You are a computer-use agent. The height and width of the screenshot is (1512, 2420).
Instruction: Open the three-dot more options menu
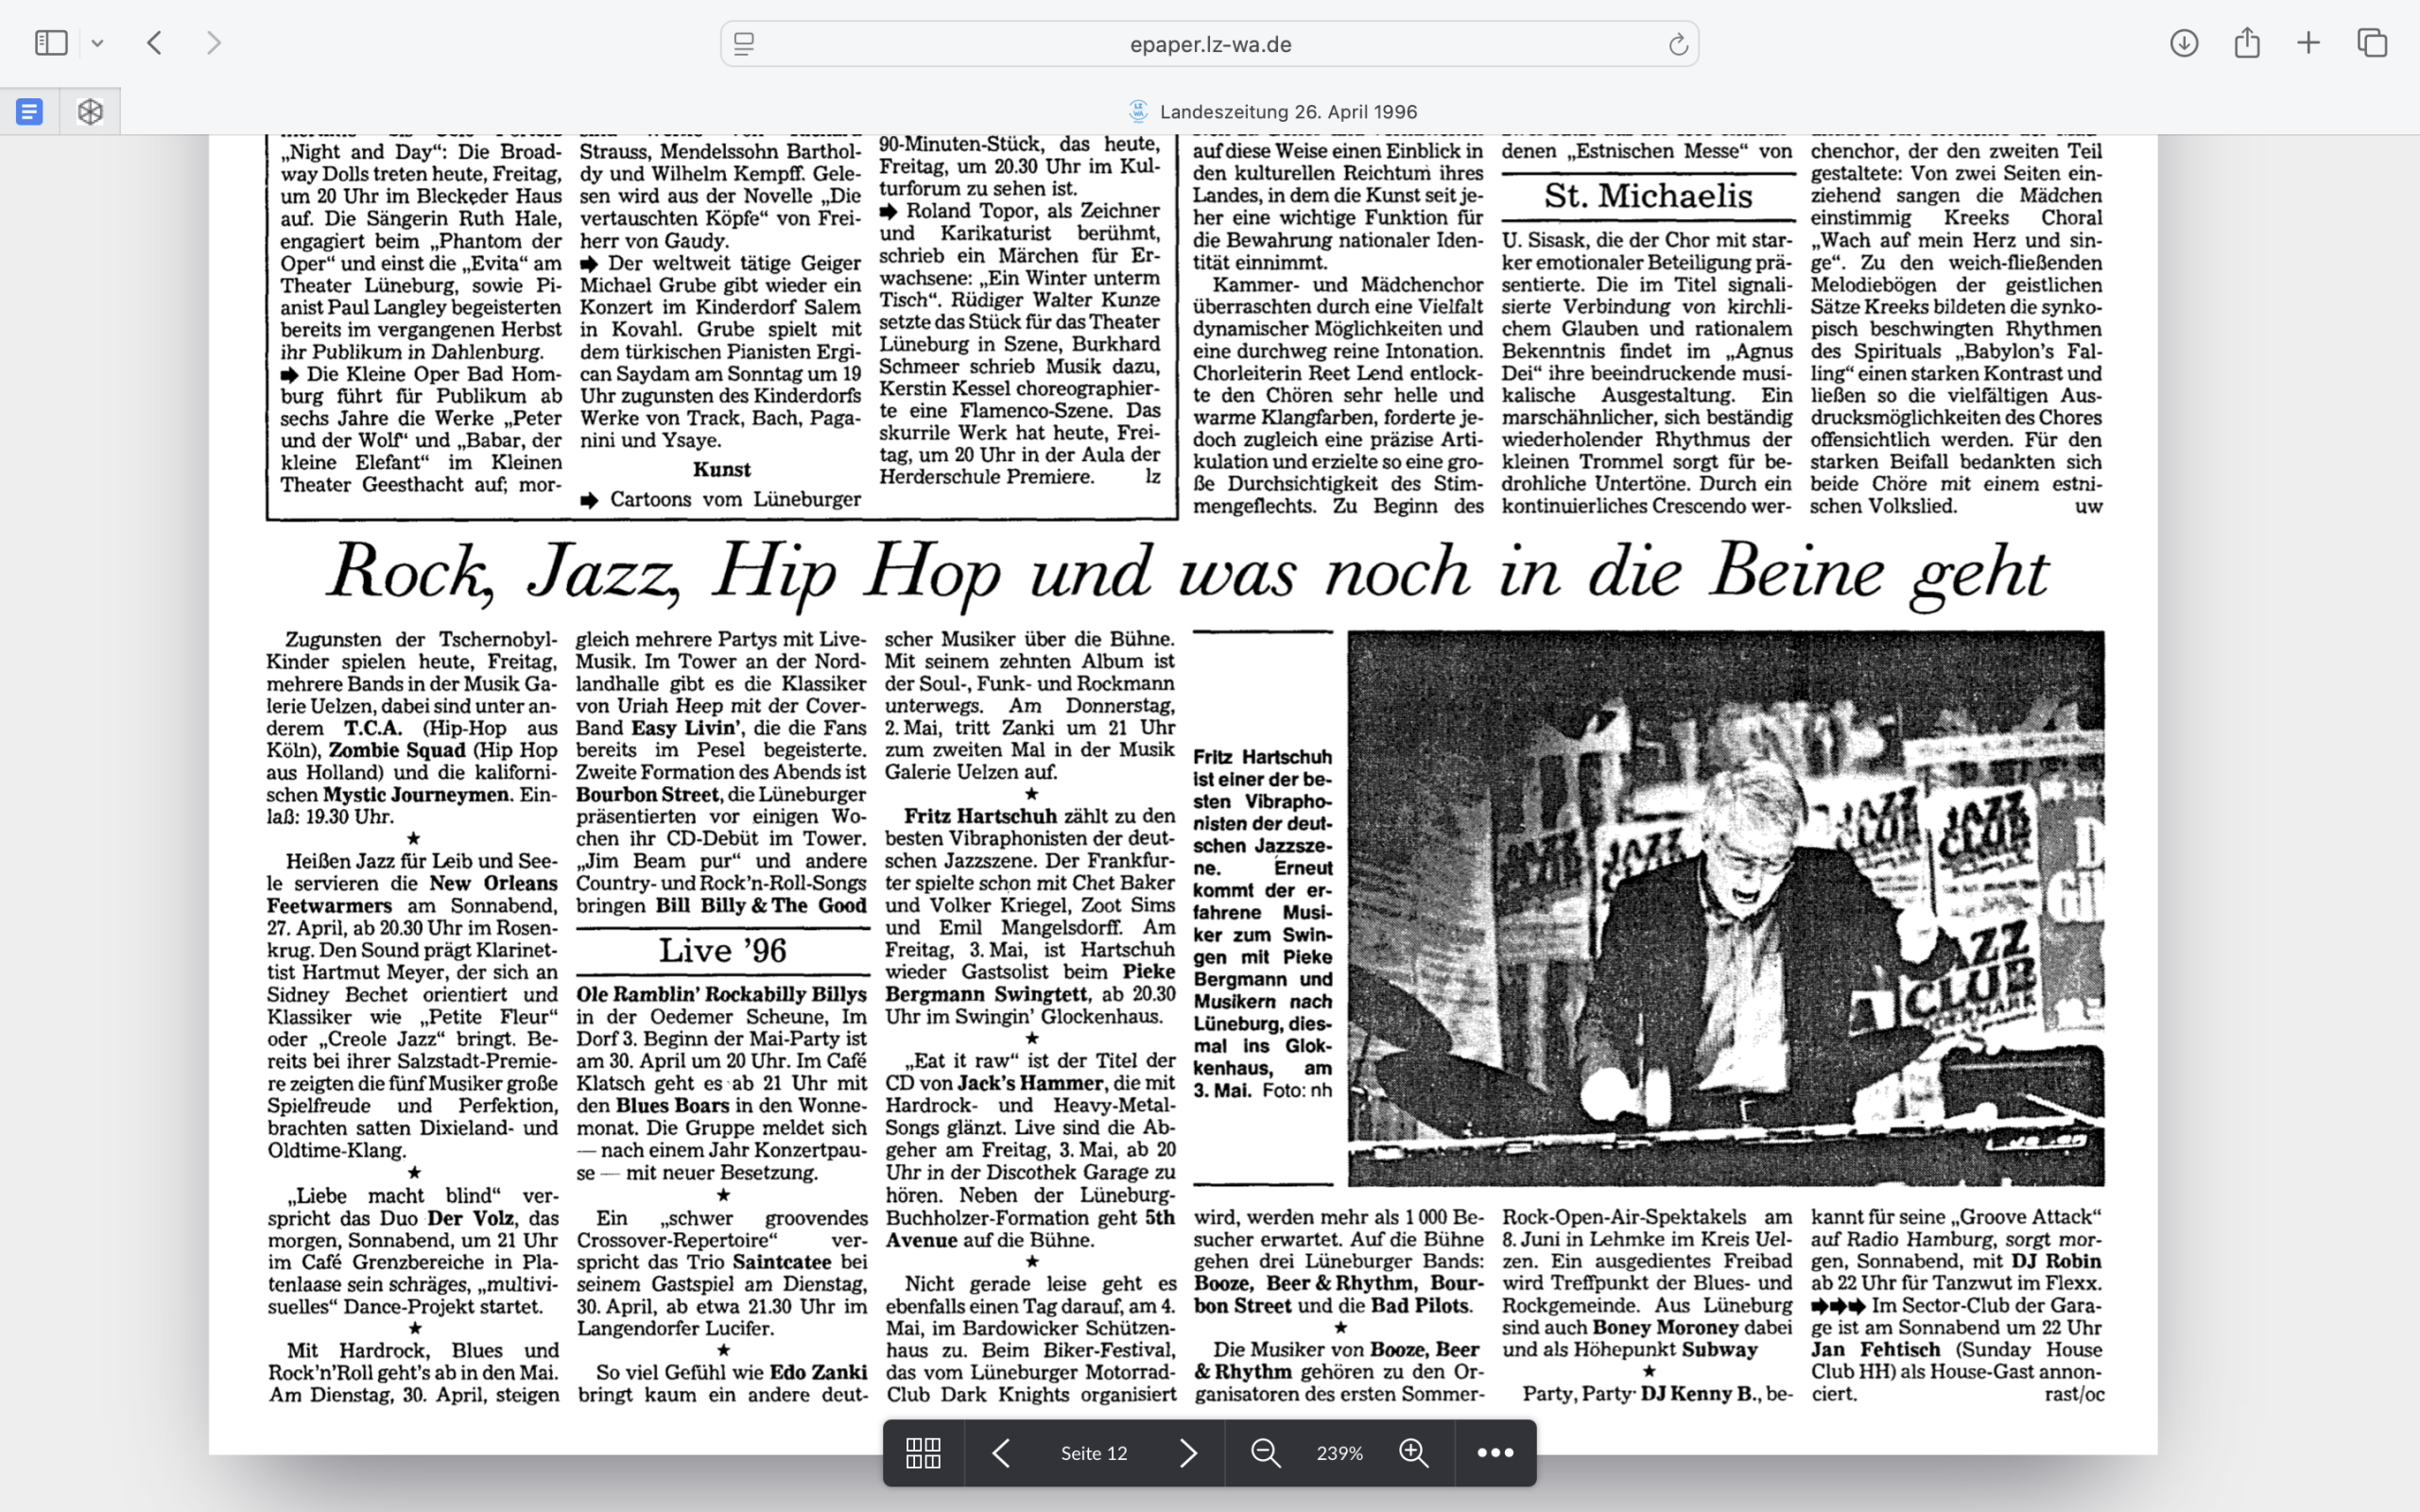click(1495, 1453)
